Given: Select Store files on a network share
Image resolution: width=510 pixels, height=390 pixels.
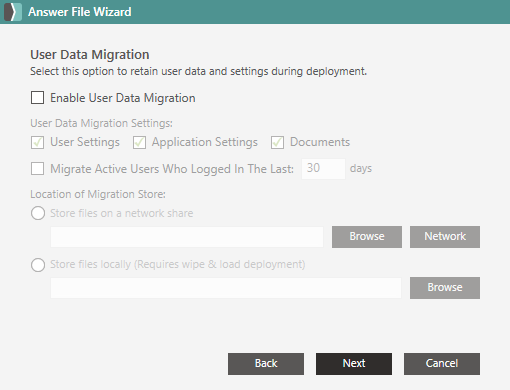Looking at the screenshot, I should click(x=38, y=213).
